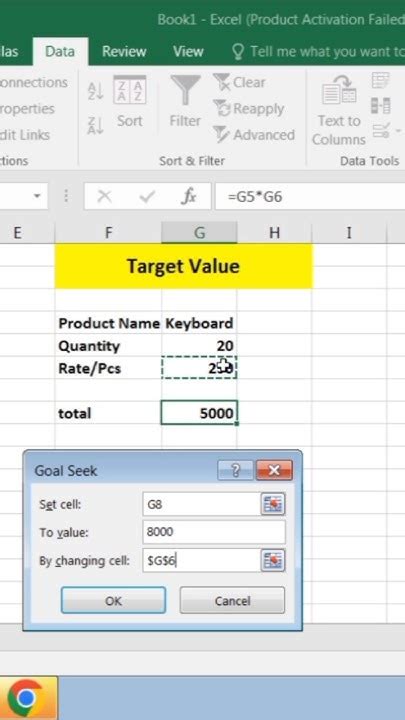The image size is (405, 720).
Task: Select the Target Value merged title cell
Action: [x=183, y=266]
